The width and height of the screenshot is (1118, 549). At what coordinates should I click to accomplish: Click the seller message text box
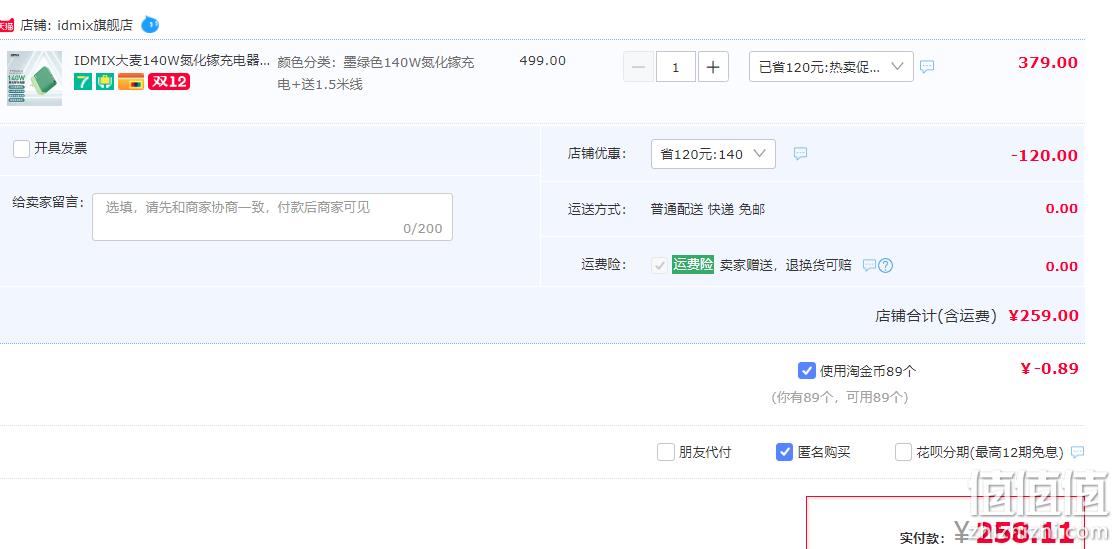click(x=272, y=217)
